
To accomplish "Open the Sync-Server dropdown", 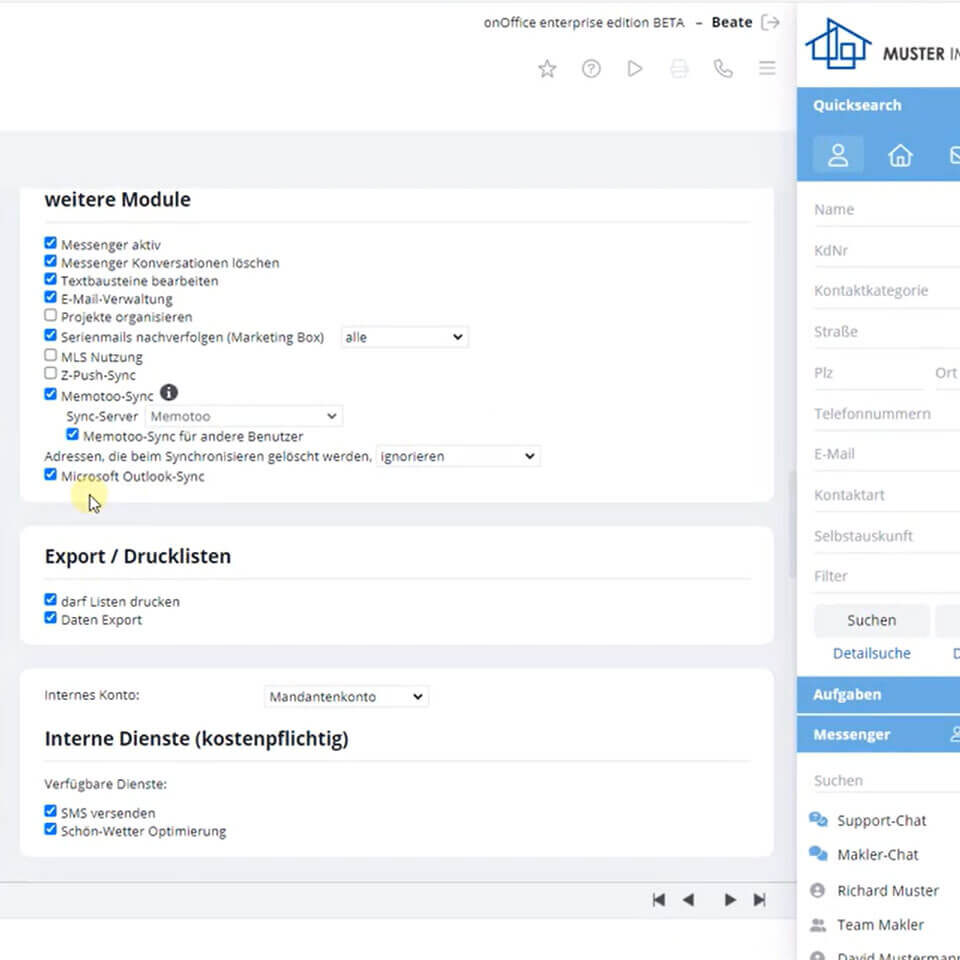I will pyautogui.click(x=243, y=416).
